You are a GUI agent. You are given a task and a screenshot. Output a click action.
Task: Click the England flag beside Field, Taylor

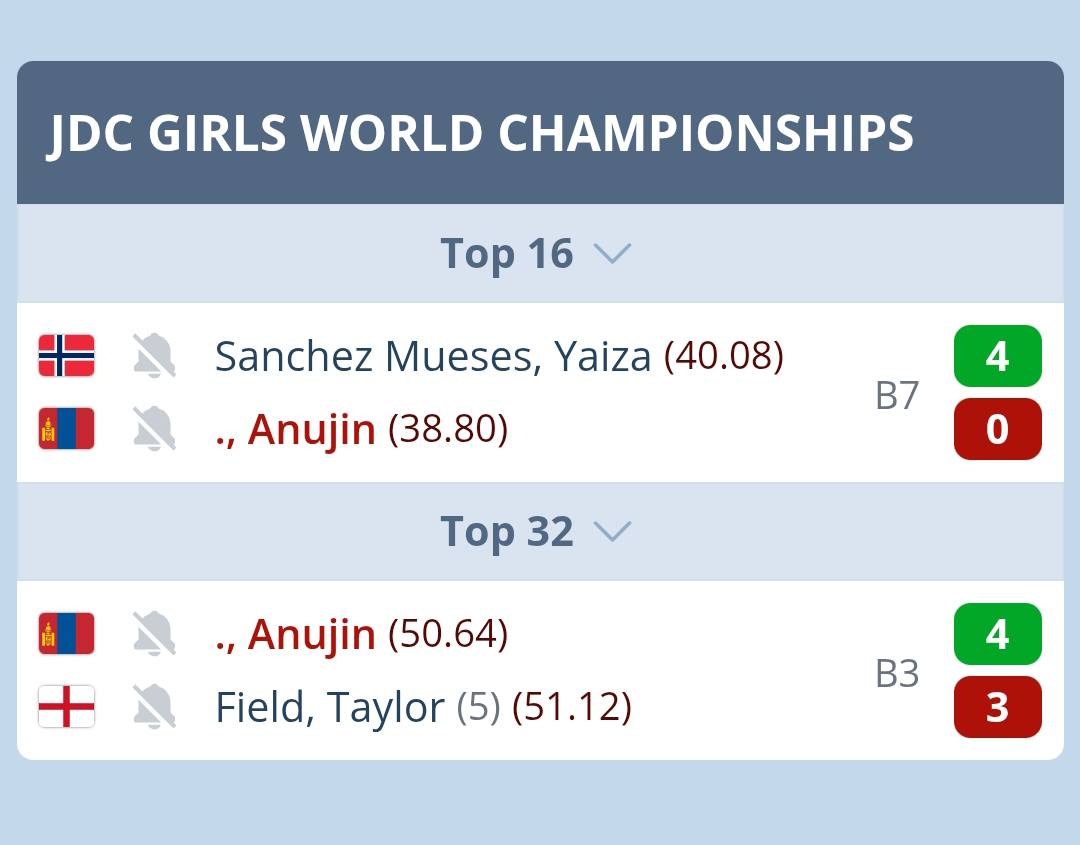(66, 707)
